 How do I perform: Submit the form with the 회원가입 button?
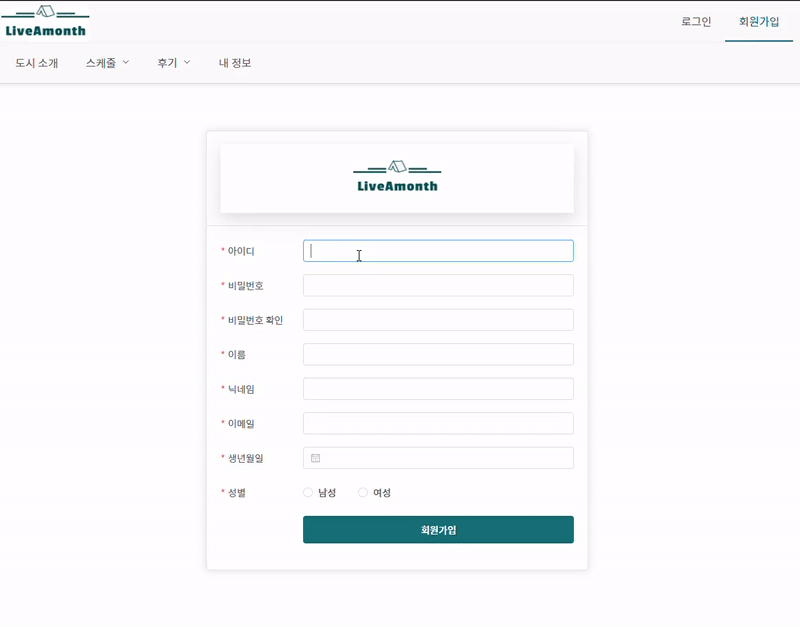click(438, 530)
